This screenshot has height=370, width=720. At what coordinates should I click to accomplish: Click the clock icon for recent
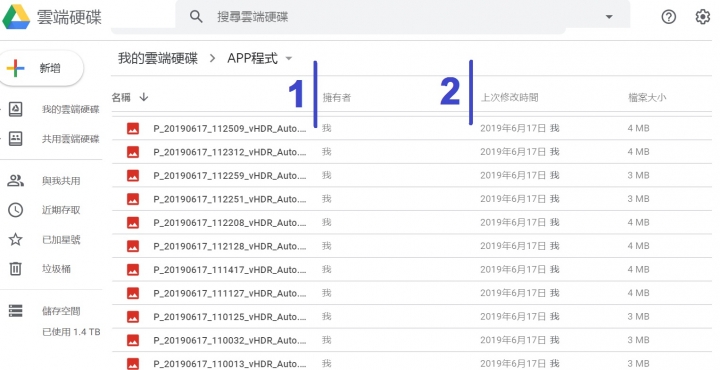coord(16,210)
